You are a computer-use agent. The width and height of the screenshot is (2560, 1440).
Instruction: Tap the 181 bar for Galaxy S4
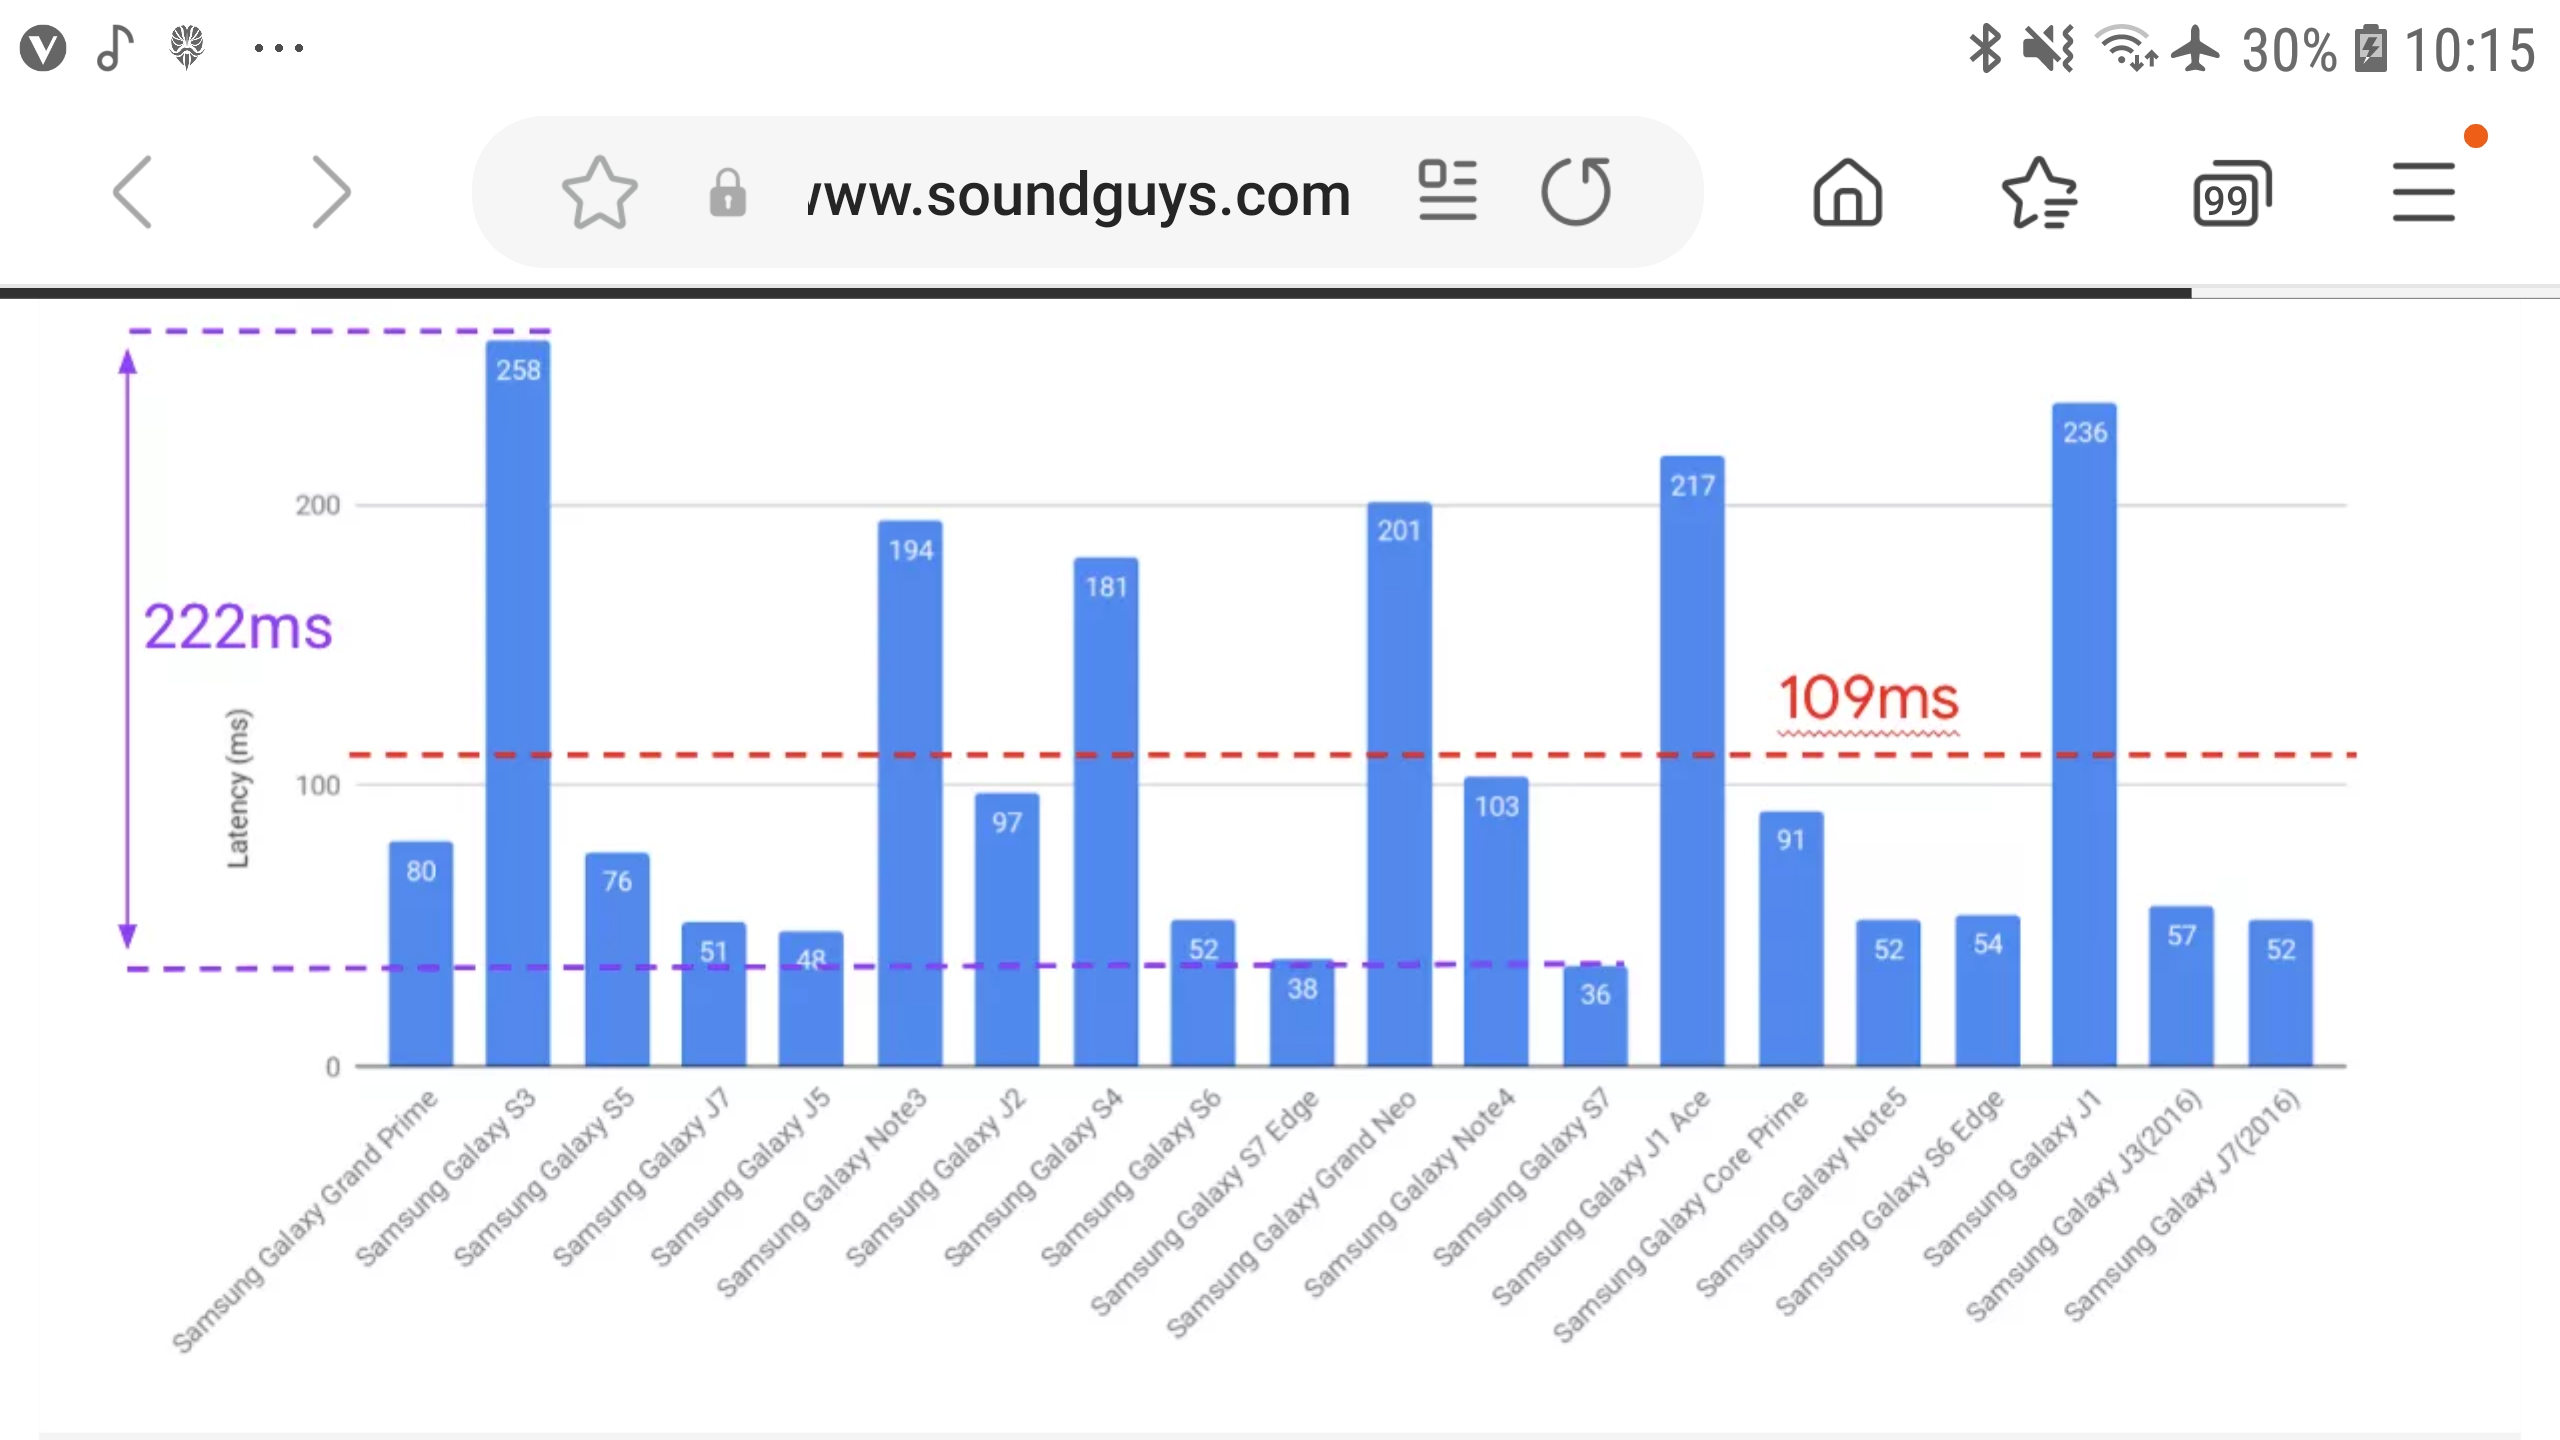point(1106,812)
